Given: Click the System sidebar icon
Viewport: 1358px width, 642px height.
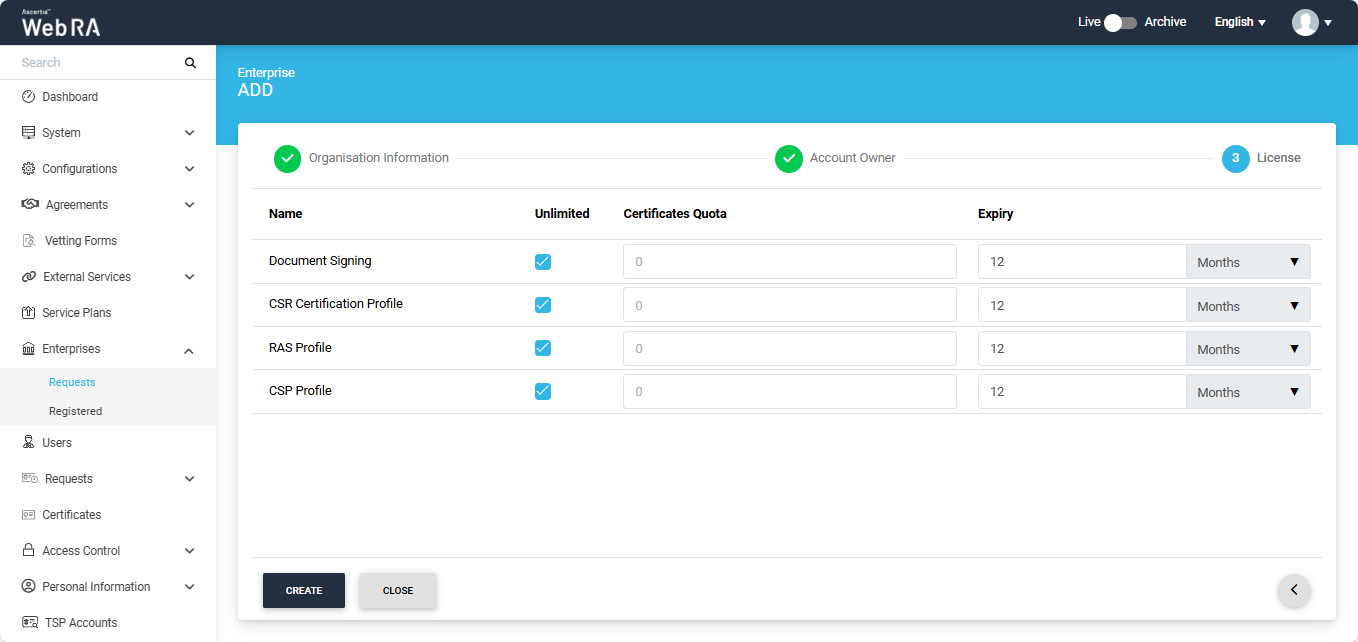Looking at the screenshot, I should coord(28,133).
